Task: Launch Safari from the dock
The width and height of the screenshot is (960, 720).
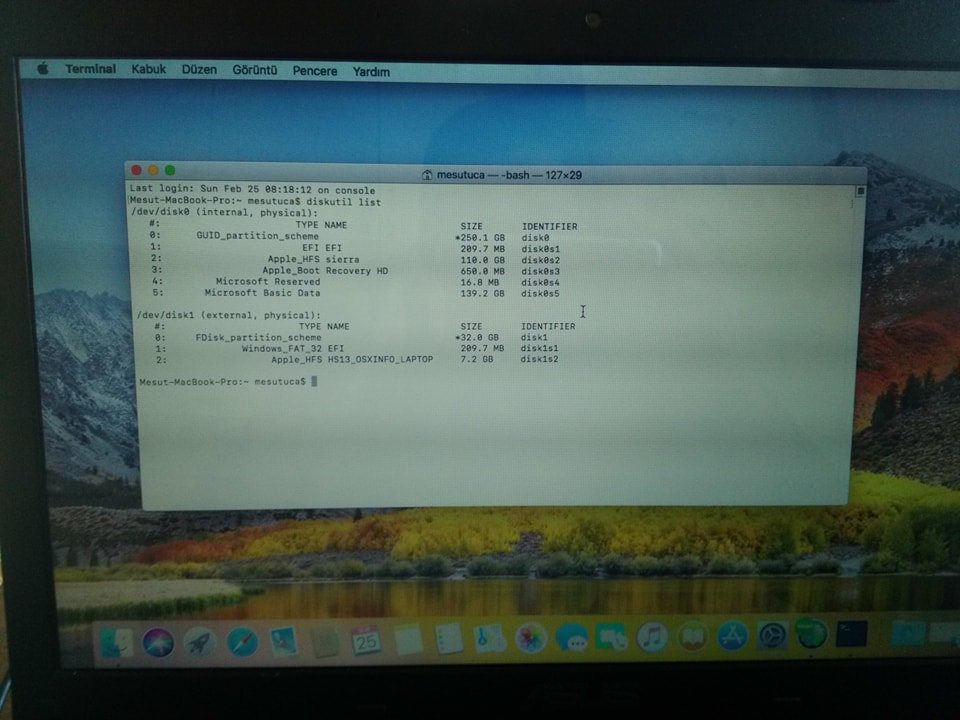Action: click(242, 641)
